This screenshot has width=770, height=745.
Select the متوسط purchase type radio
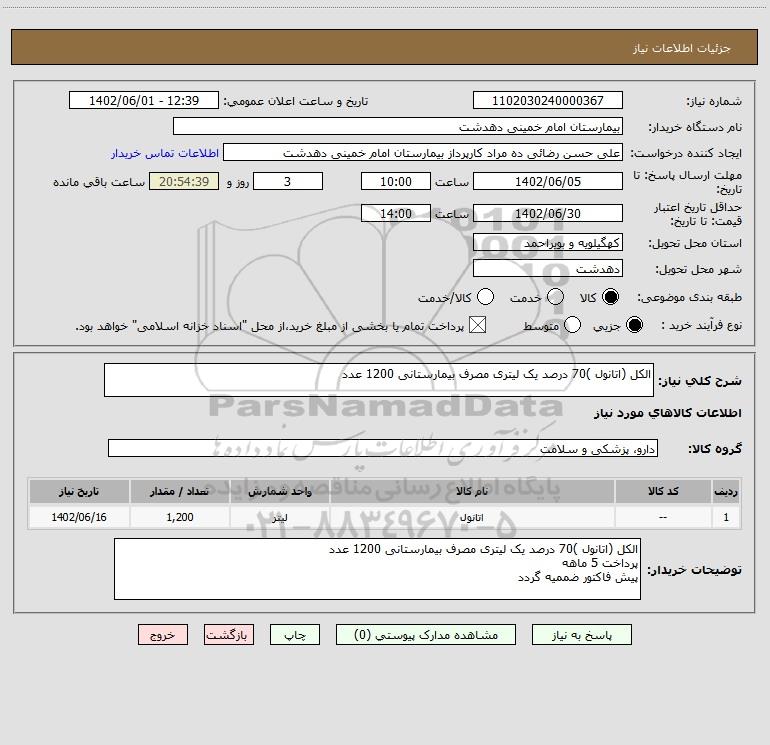click(572, 325)
